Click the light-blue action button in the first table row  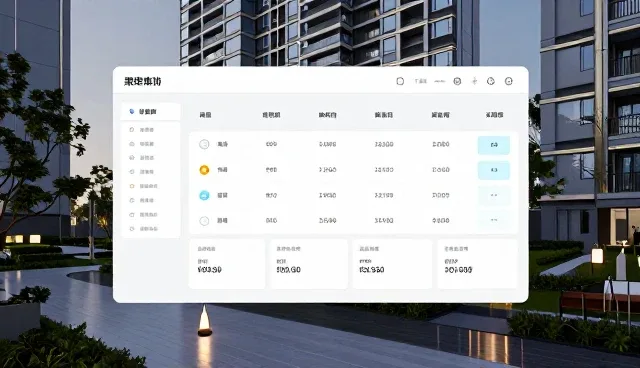494,145
